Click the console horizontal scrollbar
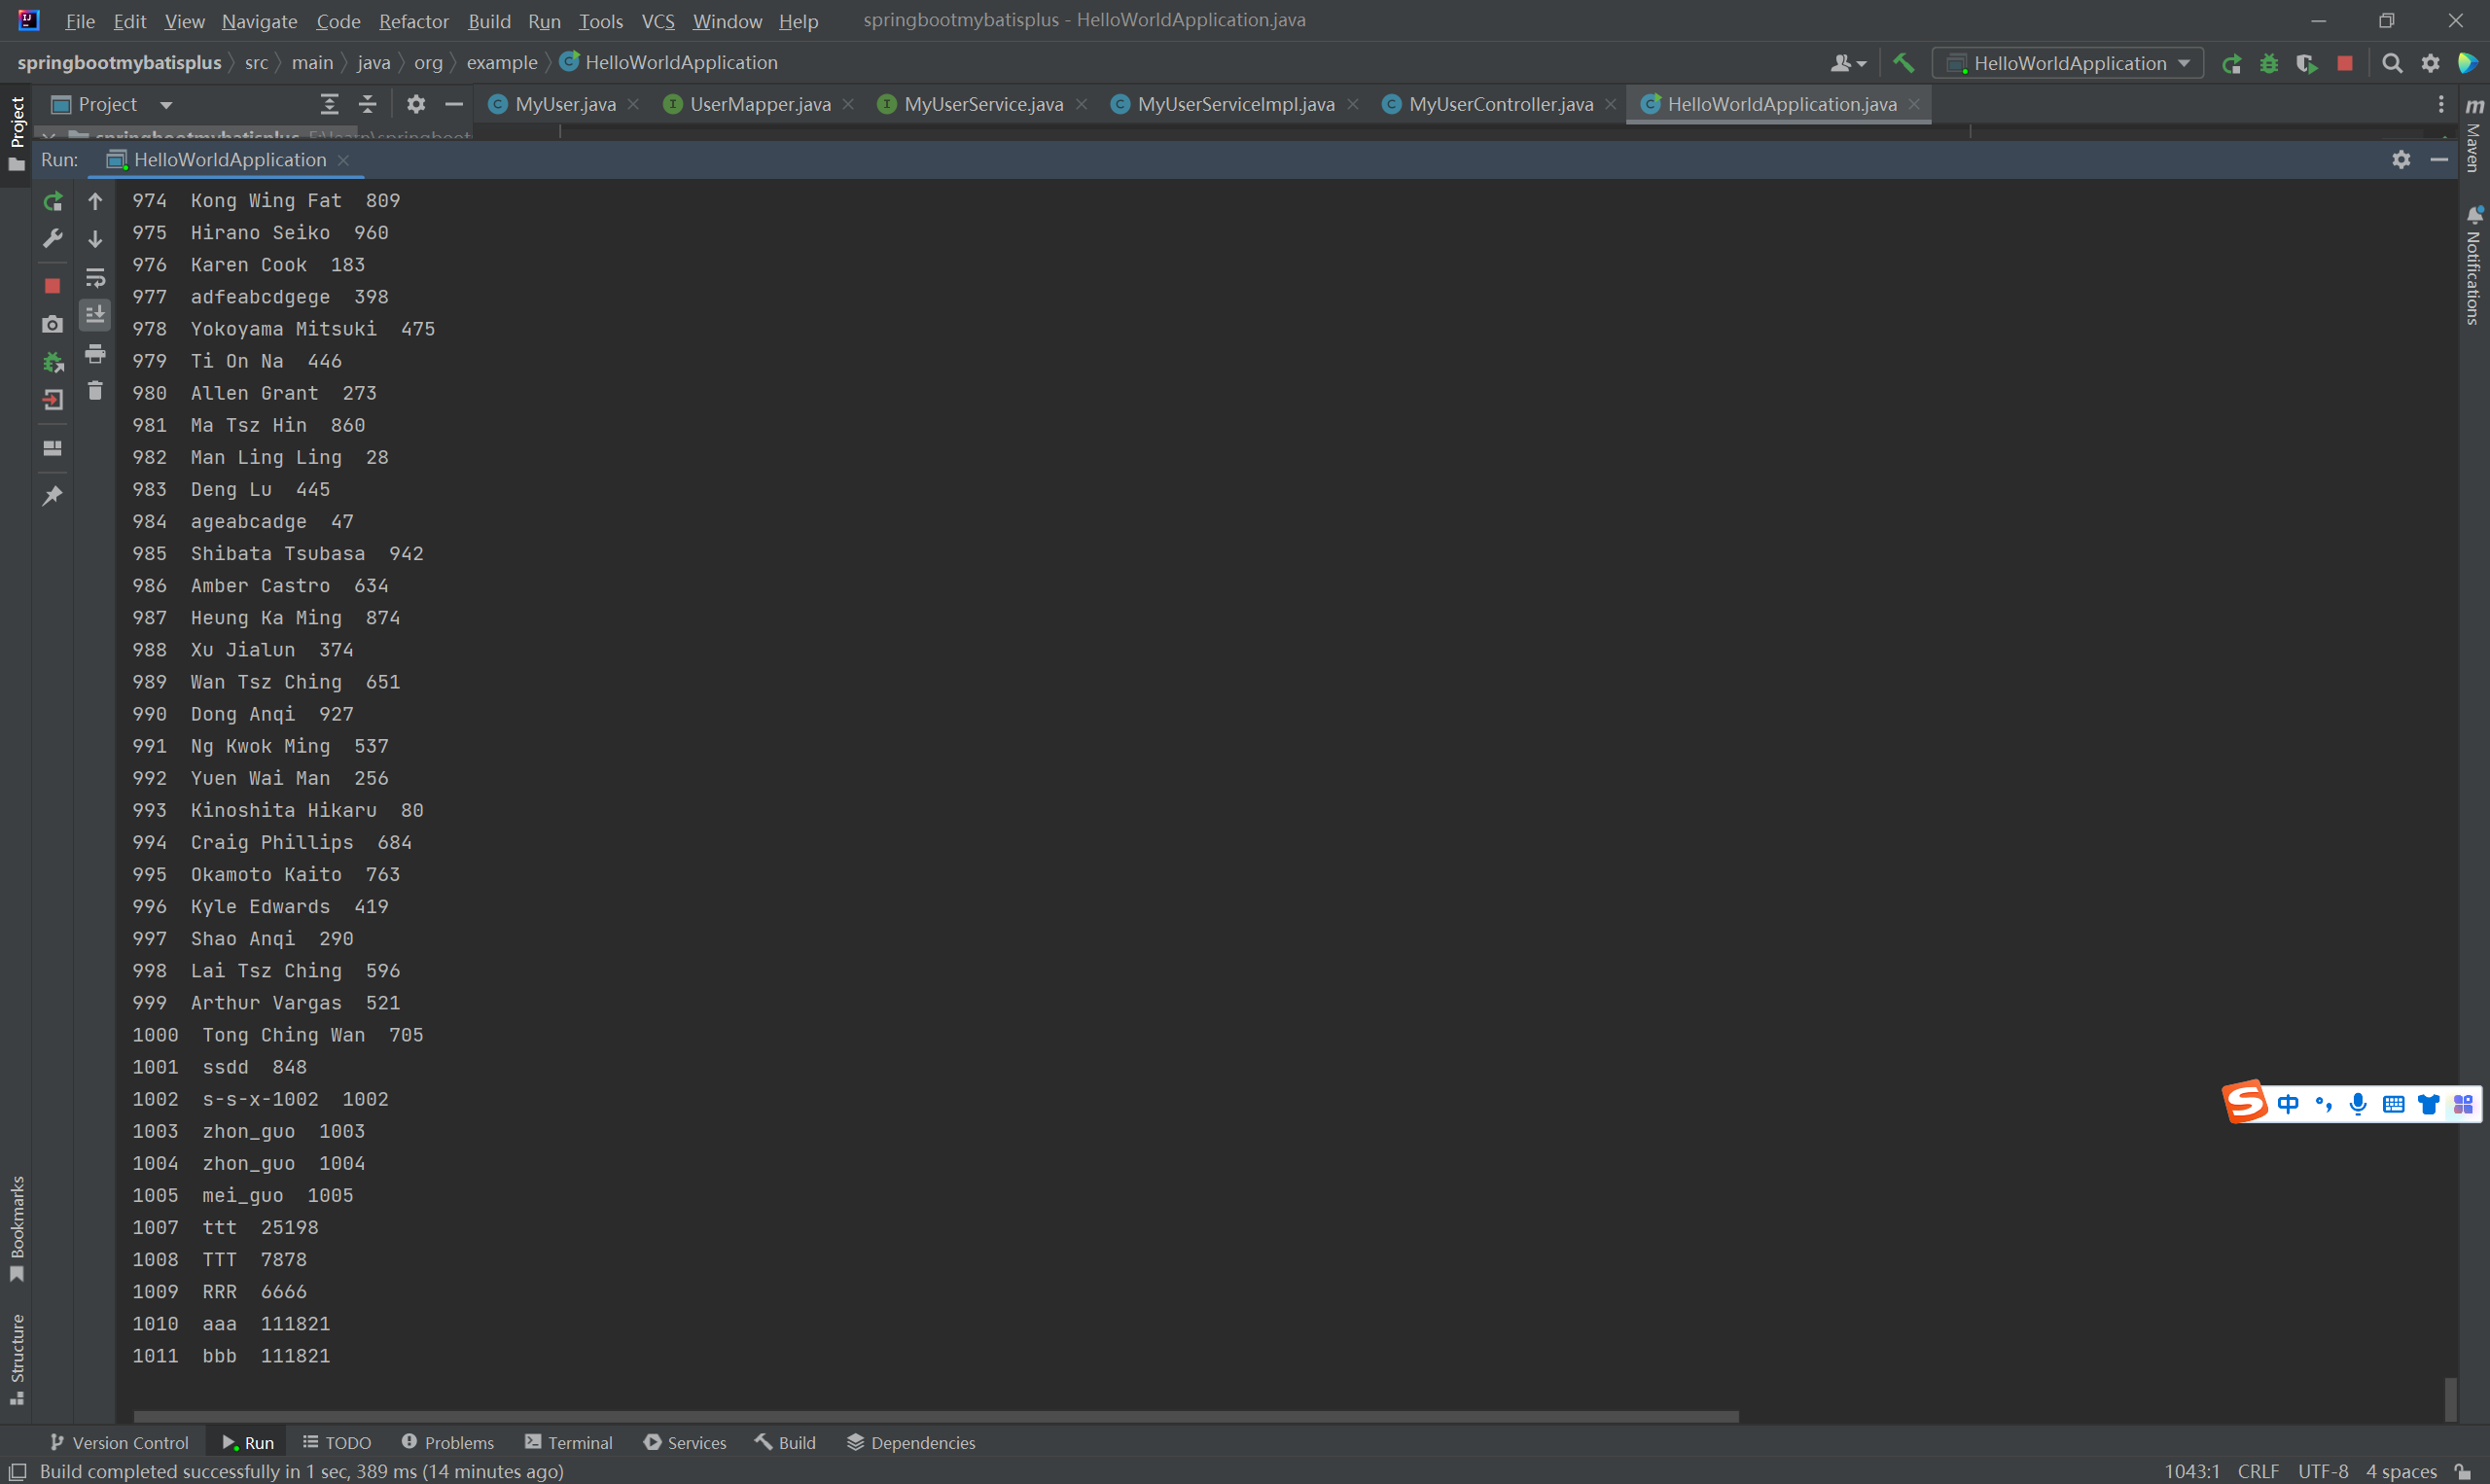Screen dimensions: 2490x1484 (x=935, y=1416)
